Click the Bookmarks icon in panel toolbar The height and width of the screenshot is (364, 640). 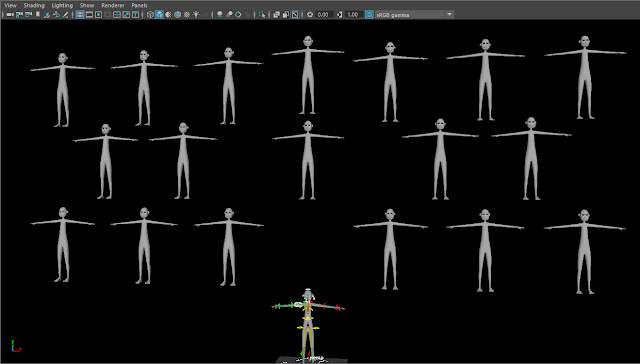(x=38, y=15)
